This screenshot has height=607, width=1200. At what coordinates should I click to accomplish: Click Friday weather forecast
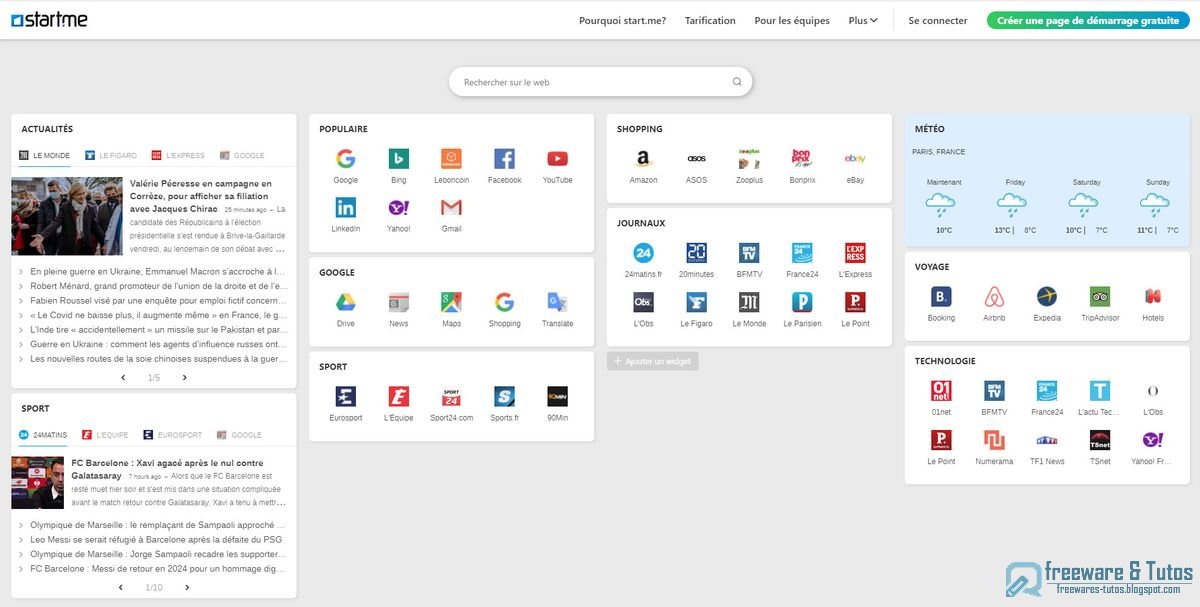(x=1016, y=206)
